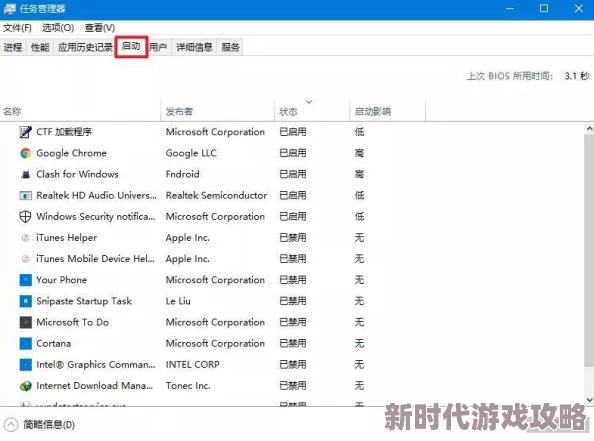Click 已启用 status in CTF 加载程序 row
Image resolution: width=594 pixels, height=441 pixels.
tap(293, 132)
